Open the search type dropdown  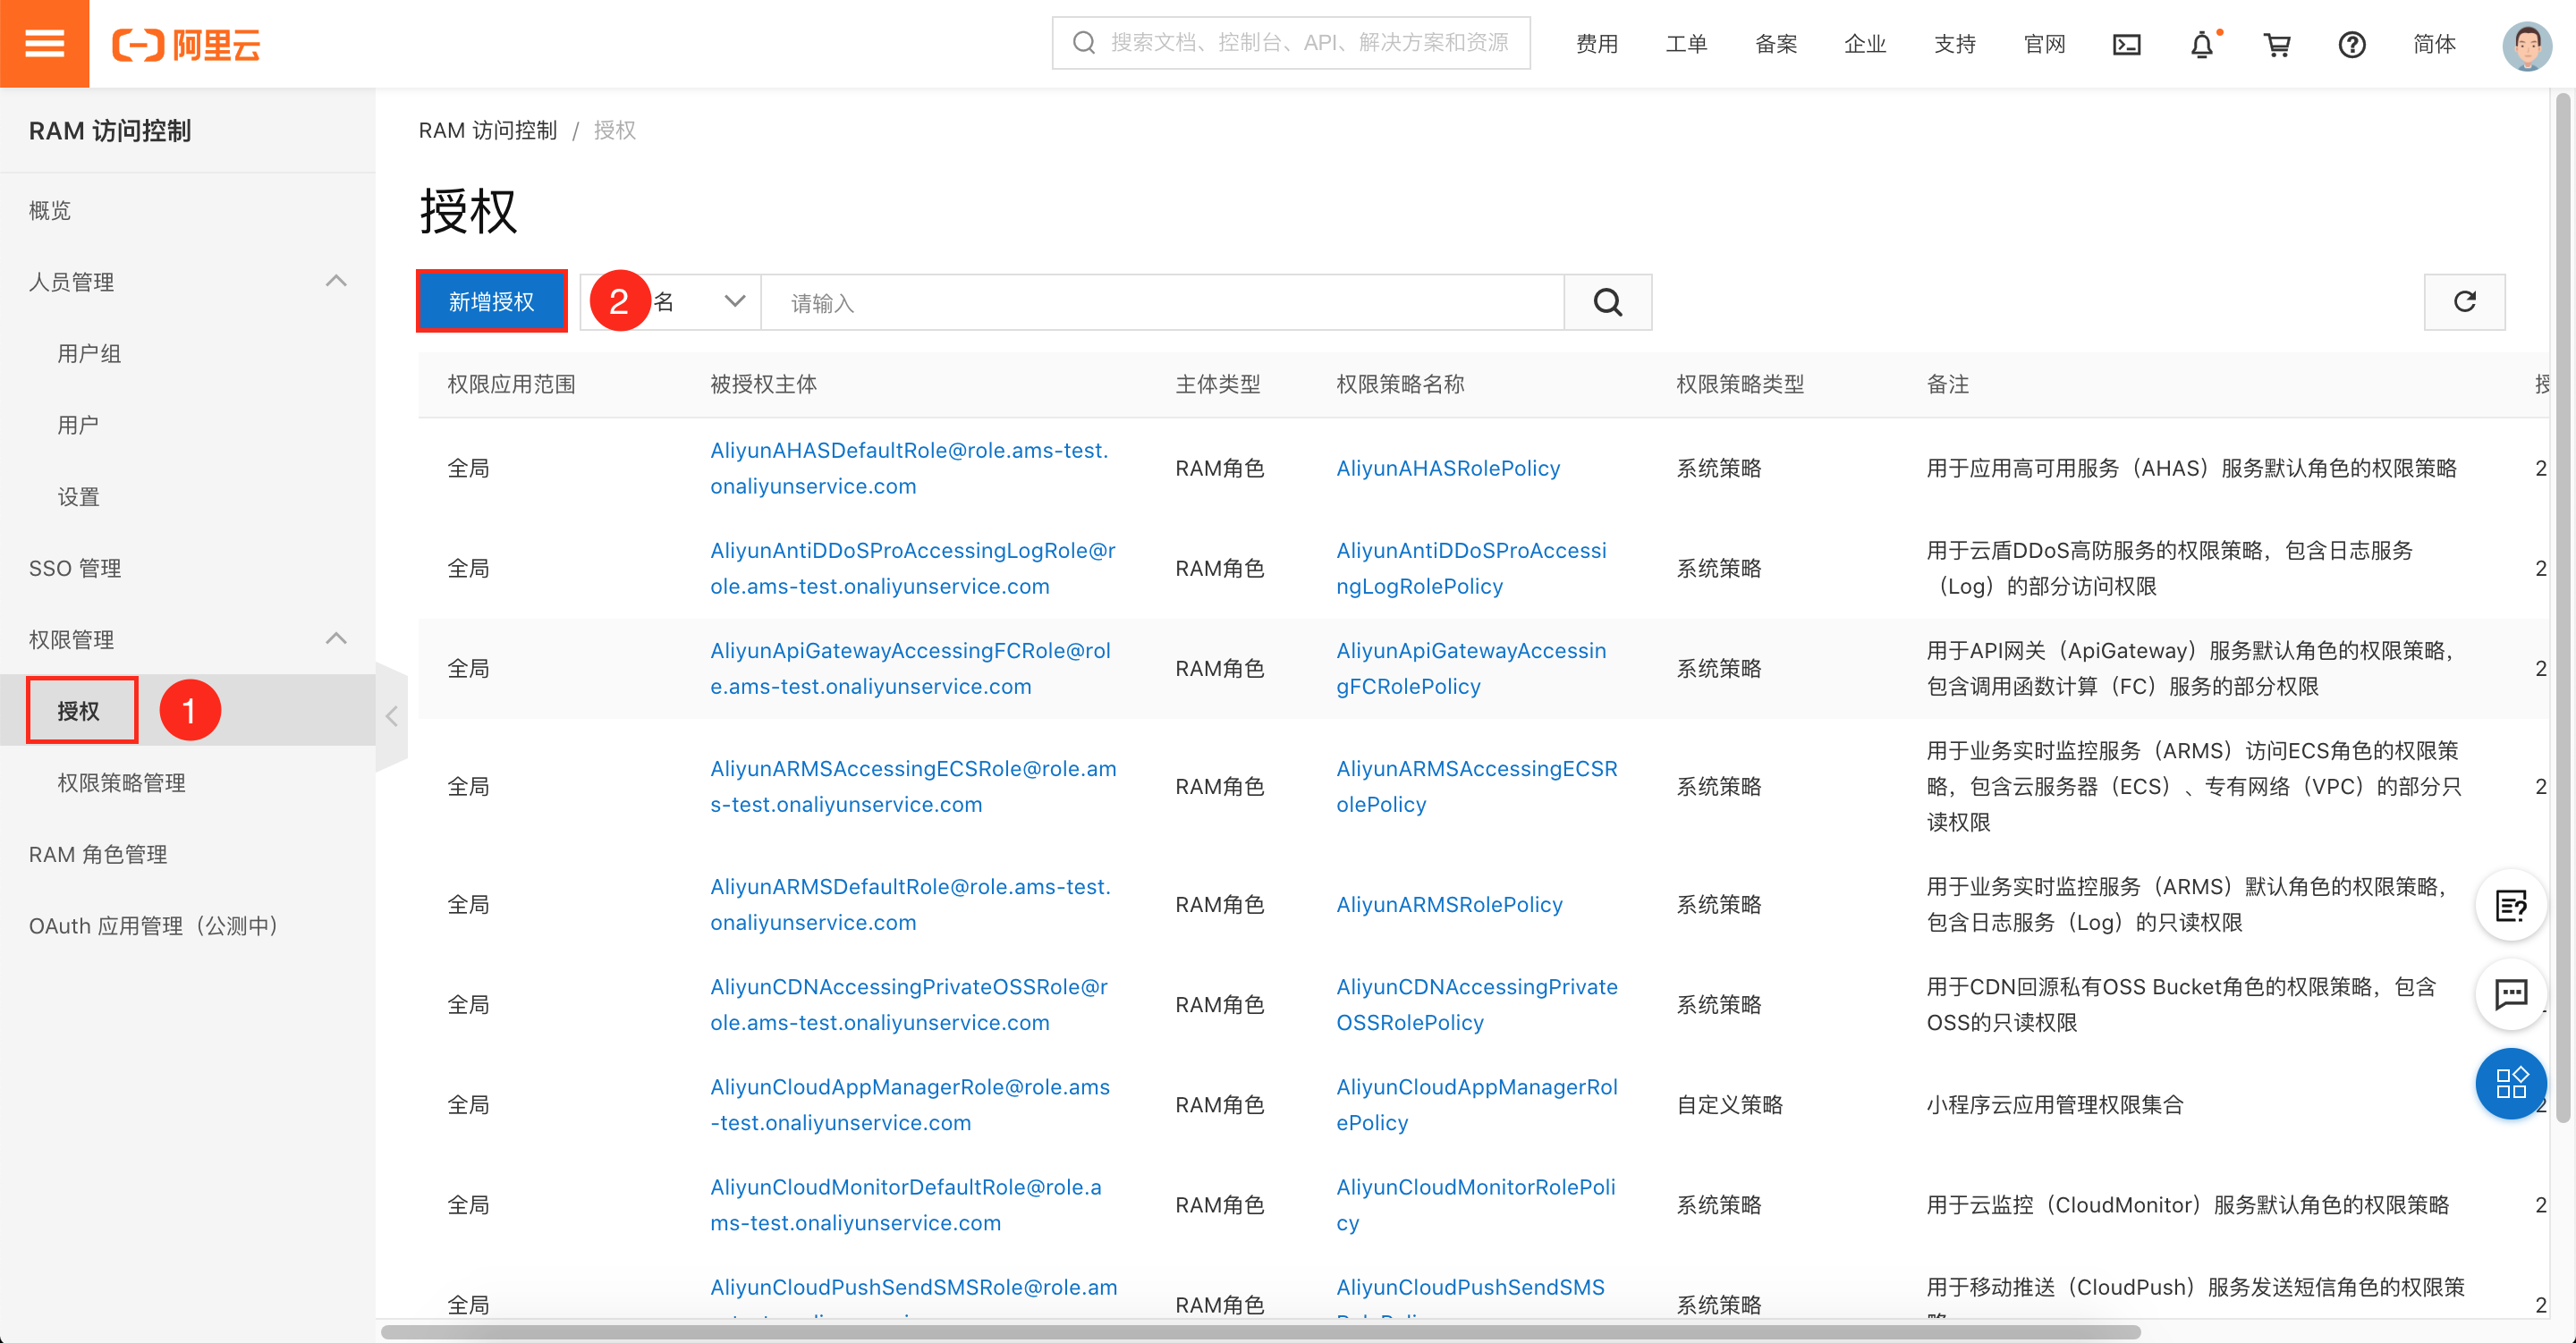tap(671, 302)
